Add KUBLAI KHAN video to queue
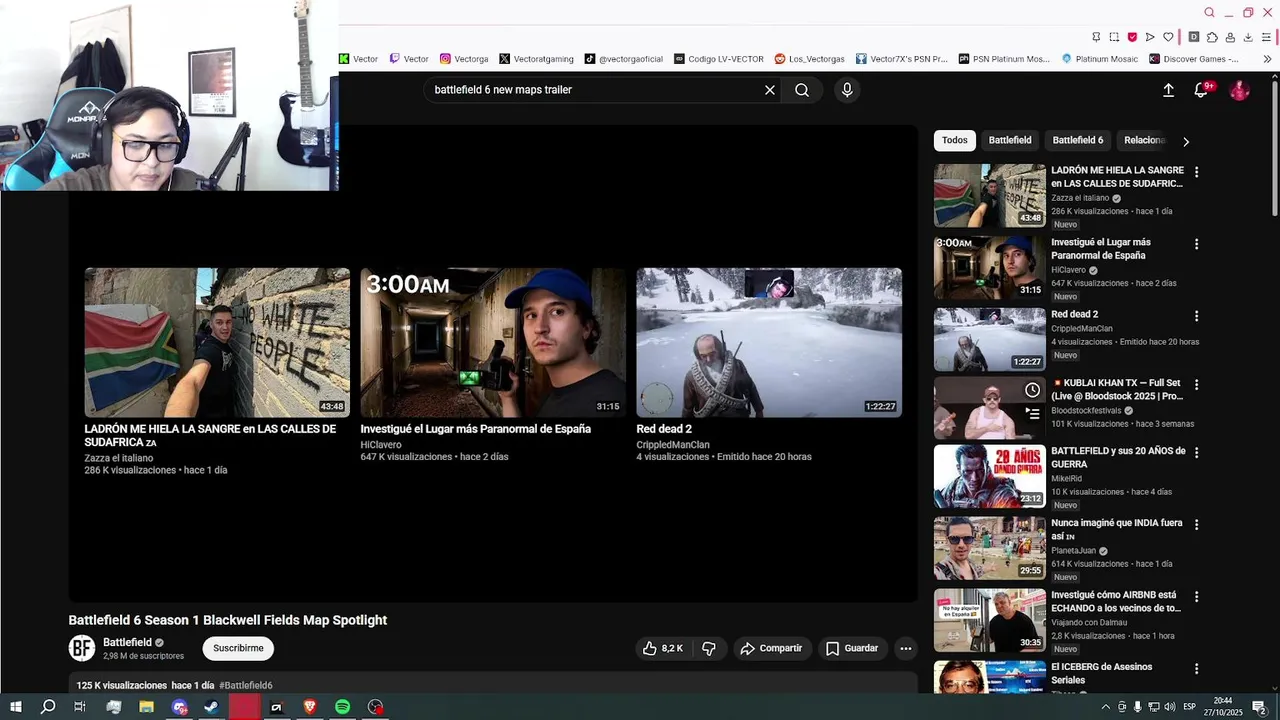 coord(1032,413)
